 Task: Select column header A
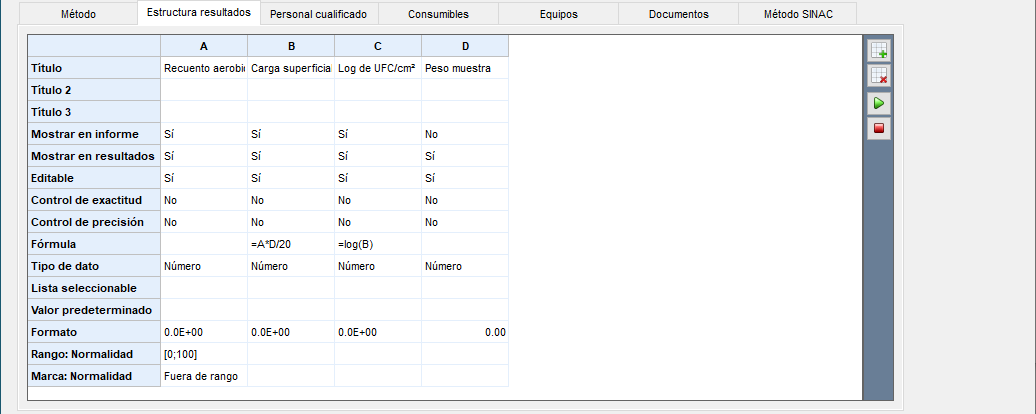point(204,46)
